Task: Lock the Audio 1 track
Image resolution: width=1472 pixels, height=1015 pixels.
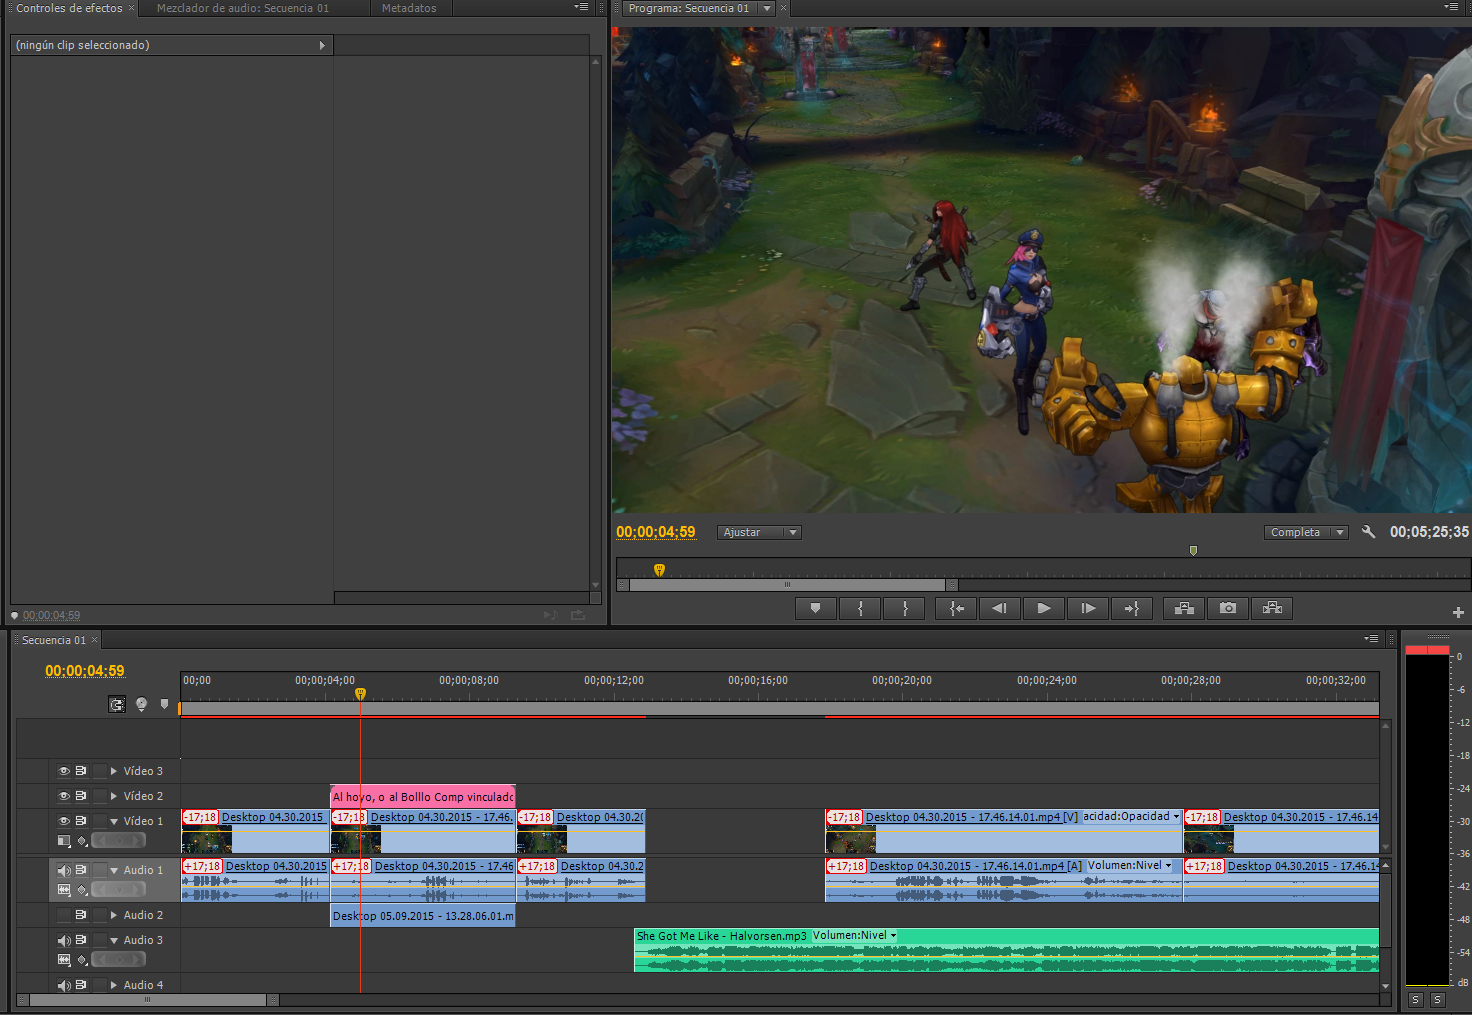Action: (x=99, y=870)
